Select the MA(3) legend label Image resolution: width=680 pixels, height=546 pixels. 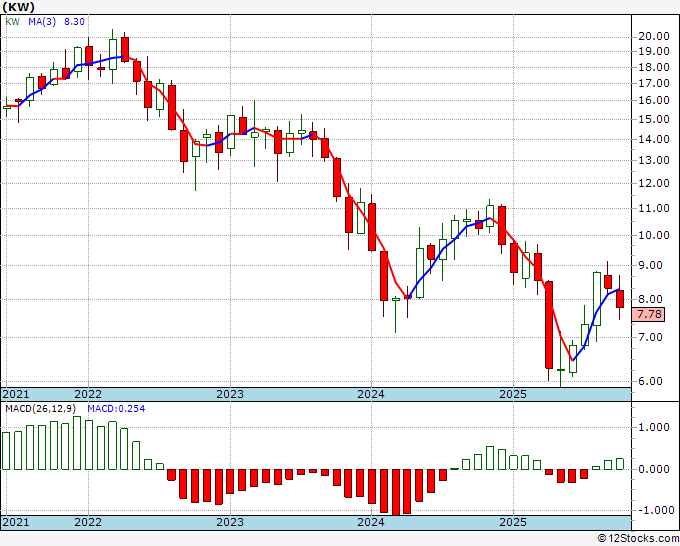pos(41,22)
